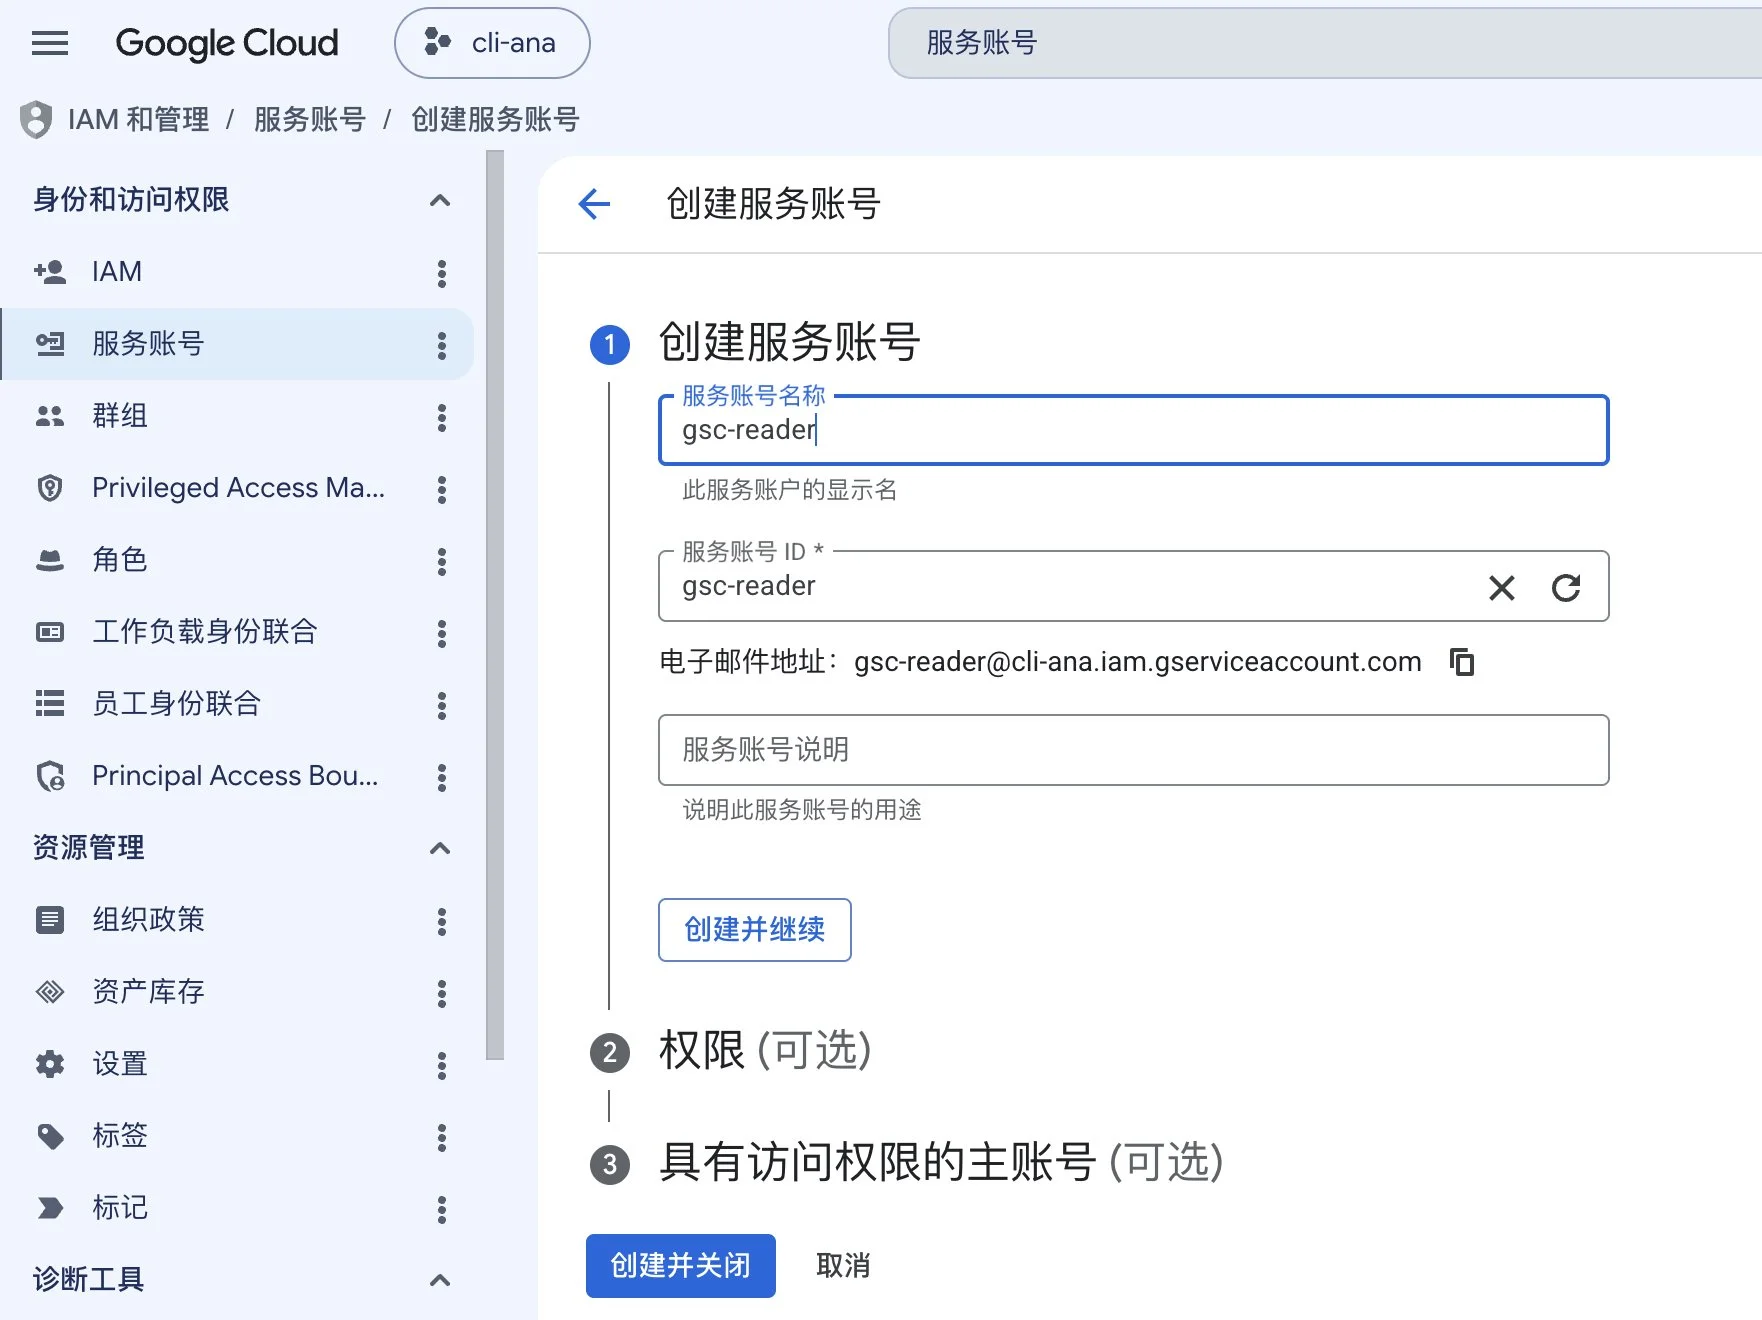Click the sidebar vertical scrollbar
The width and height of the screenshot is (1762, 1320).
tap(495, 605)
